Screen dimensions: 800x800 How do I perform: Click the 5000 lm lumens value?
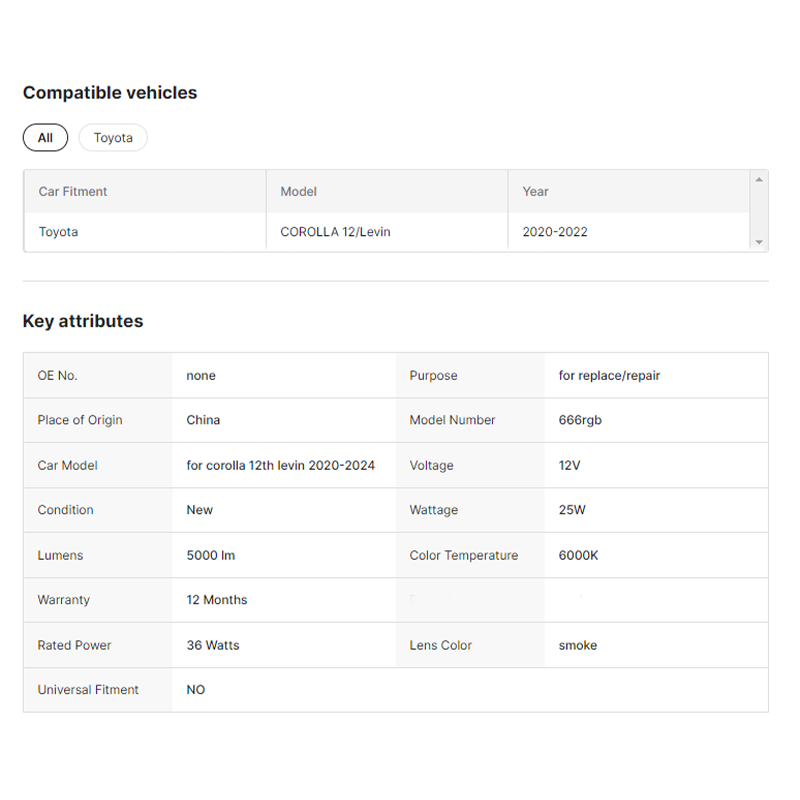coord(211,555)
